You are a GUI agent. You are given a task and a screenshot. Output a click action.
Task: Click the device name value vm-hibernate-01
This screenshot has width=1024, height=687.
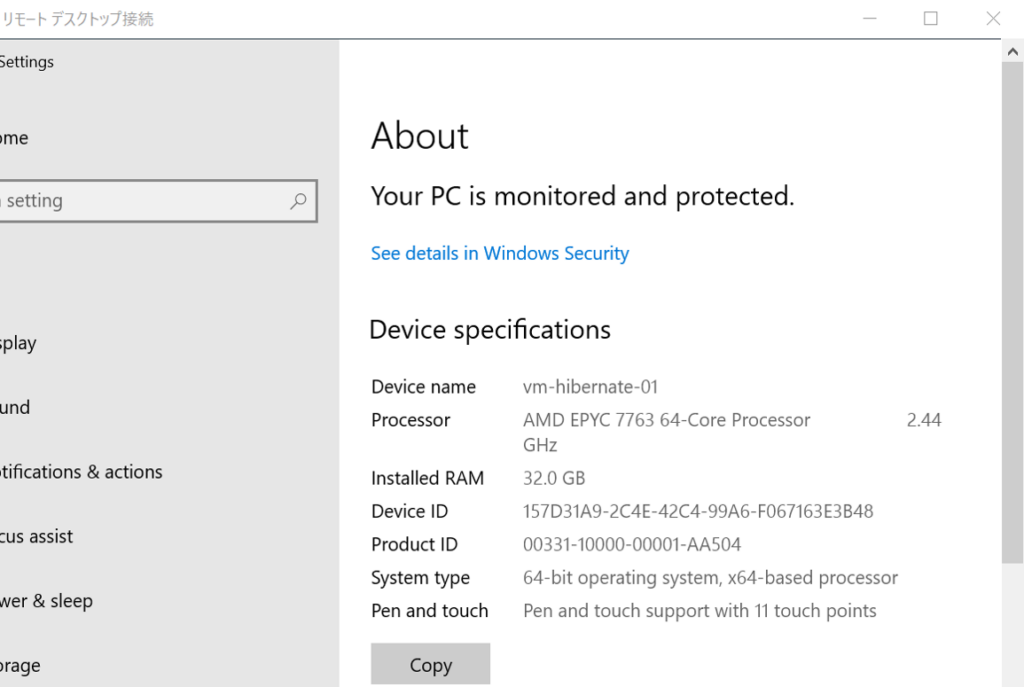click(590, 387)
